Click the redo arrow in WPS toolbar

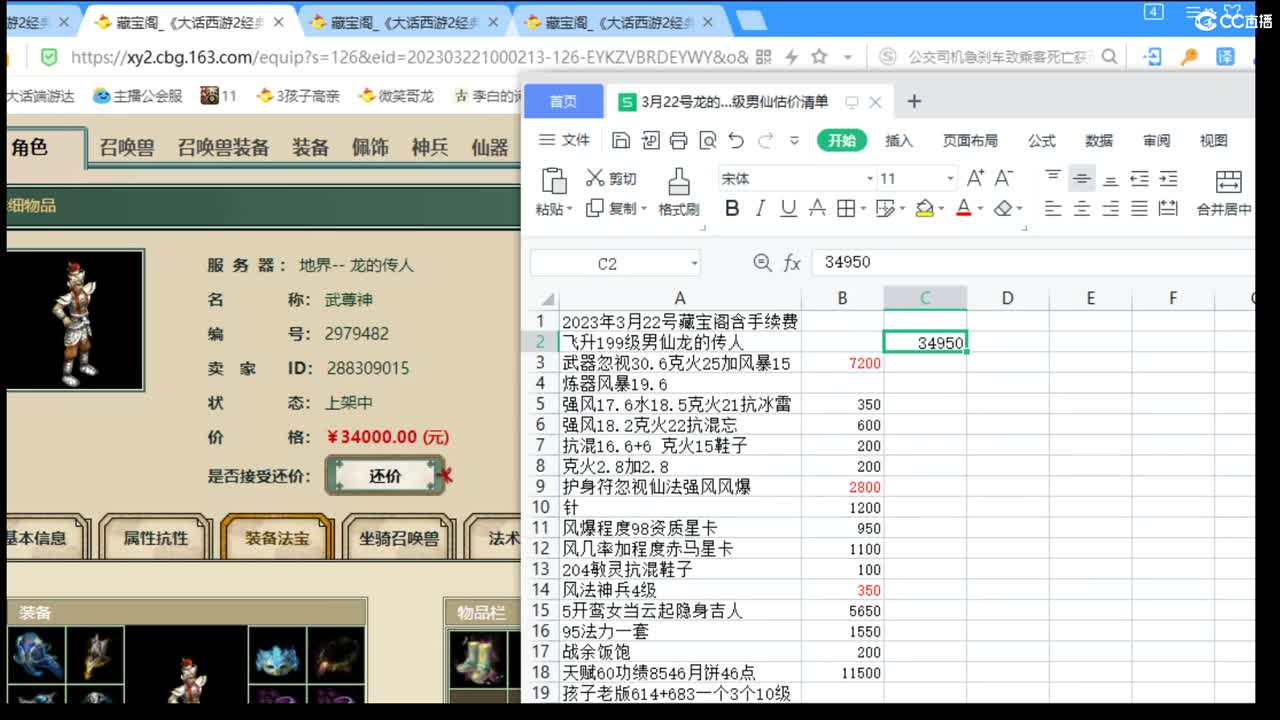click(766, 140)
